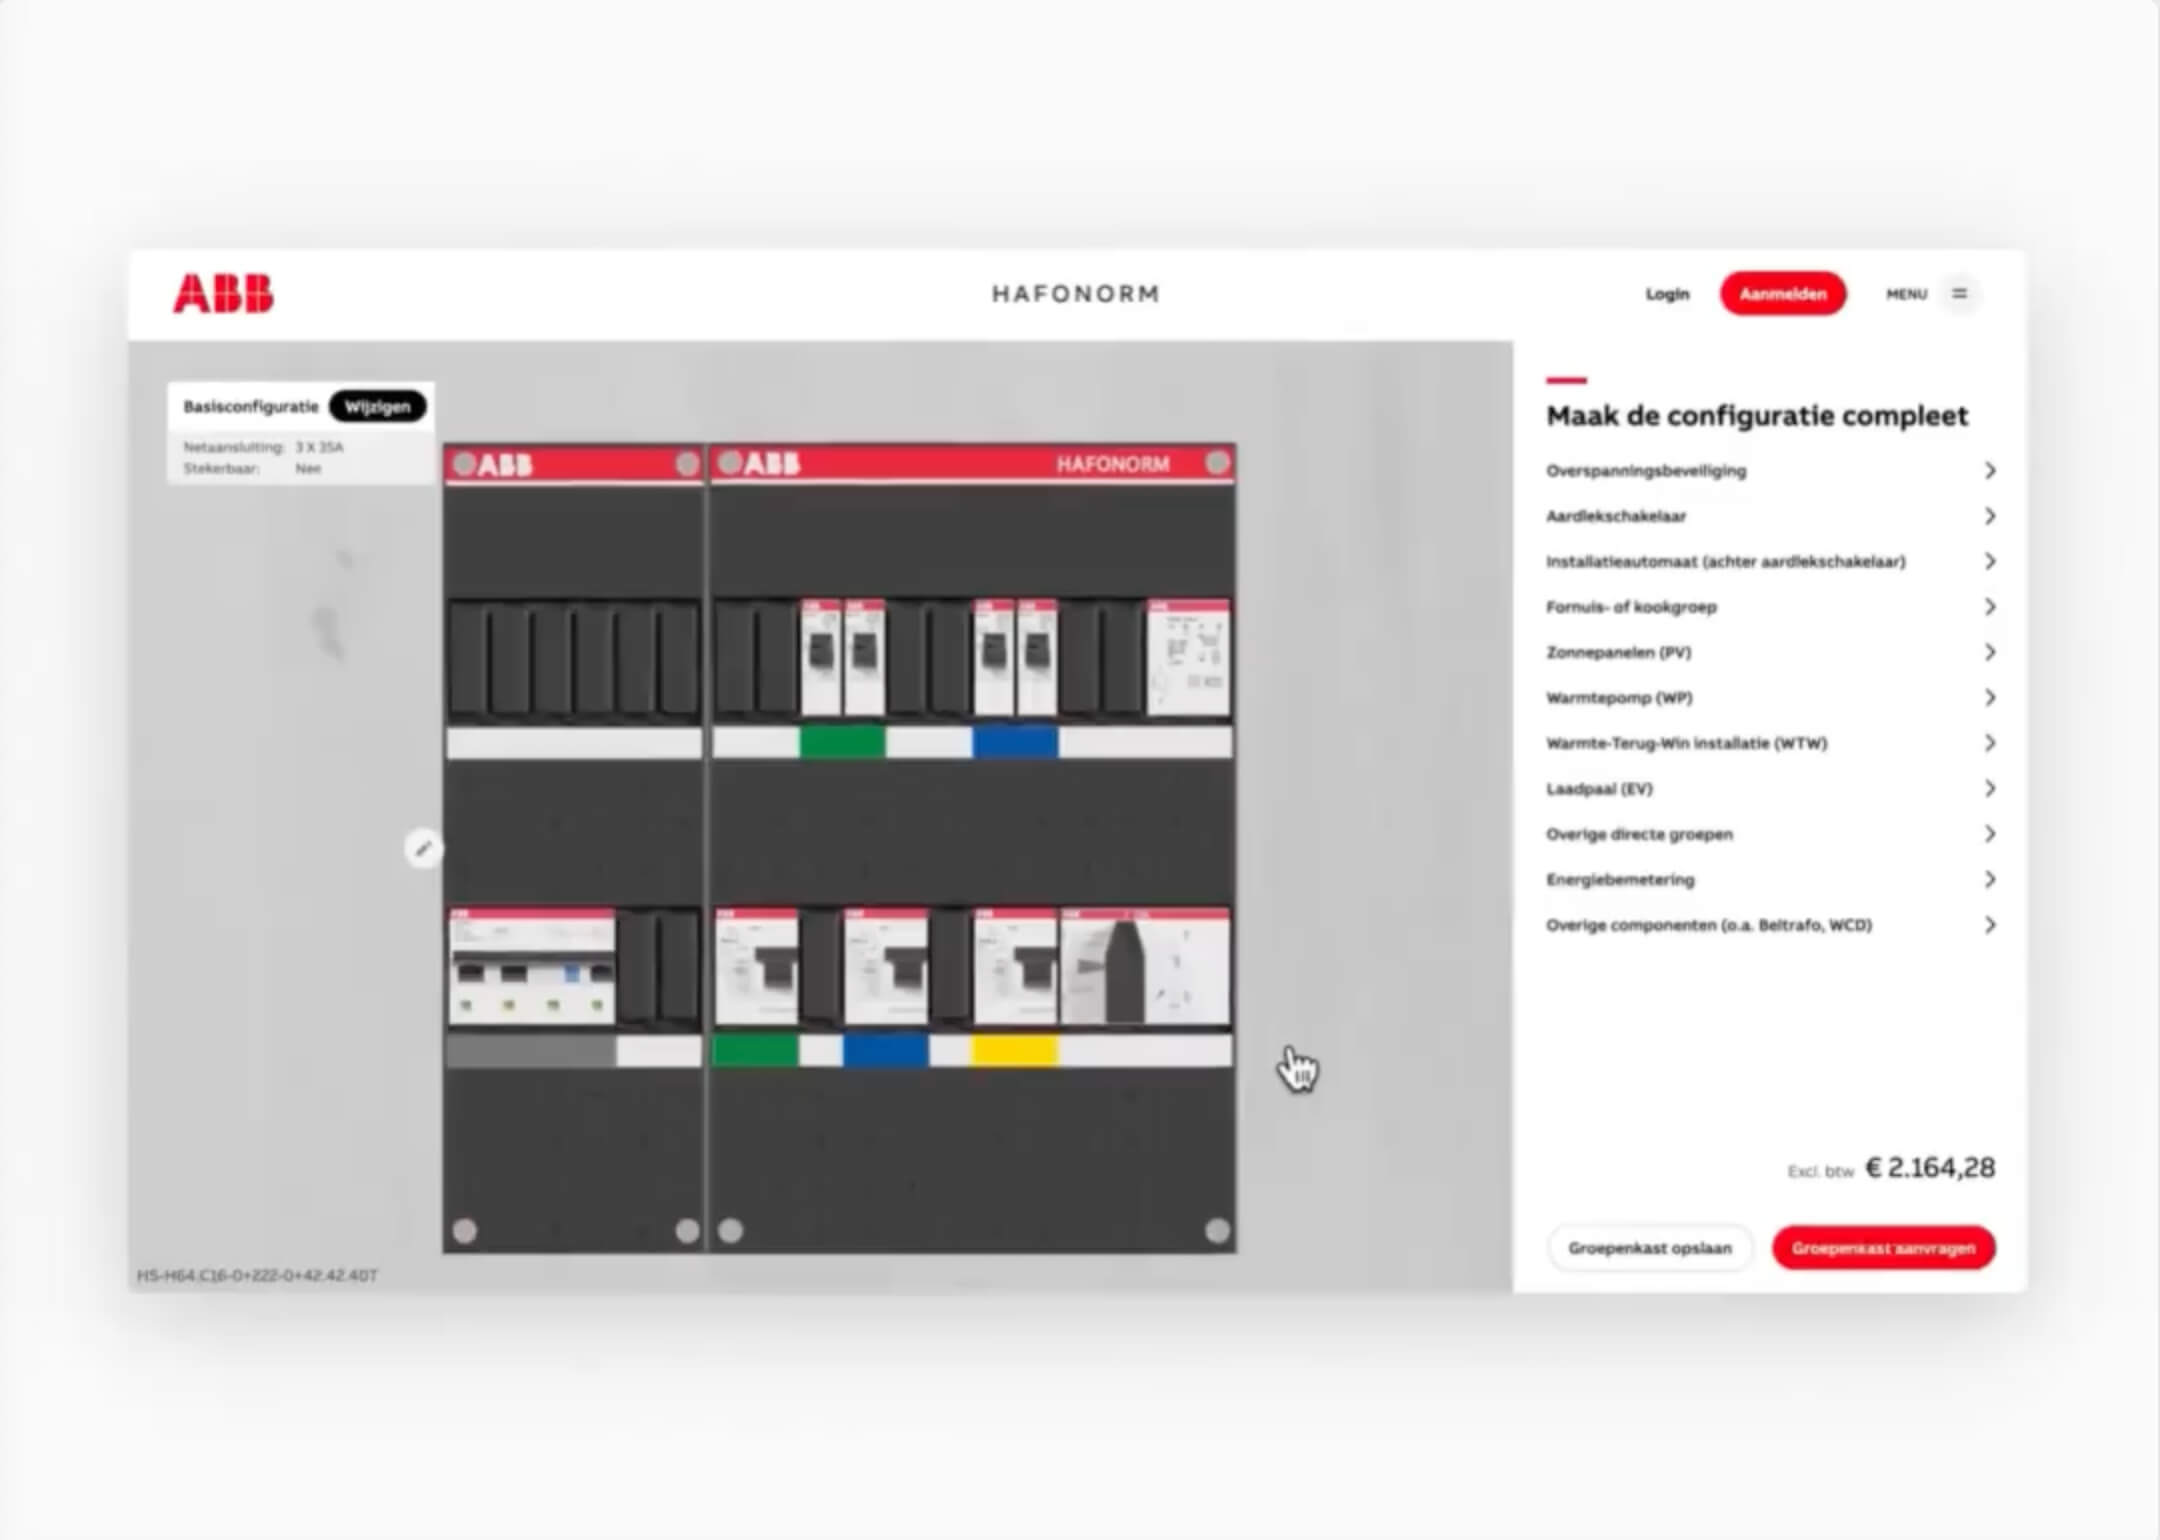Select a circuit breaker module in the cabinet
Image resolution: width=2160 pixels, height=1540 pixels.
823,655
